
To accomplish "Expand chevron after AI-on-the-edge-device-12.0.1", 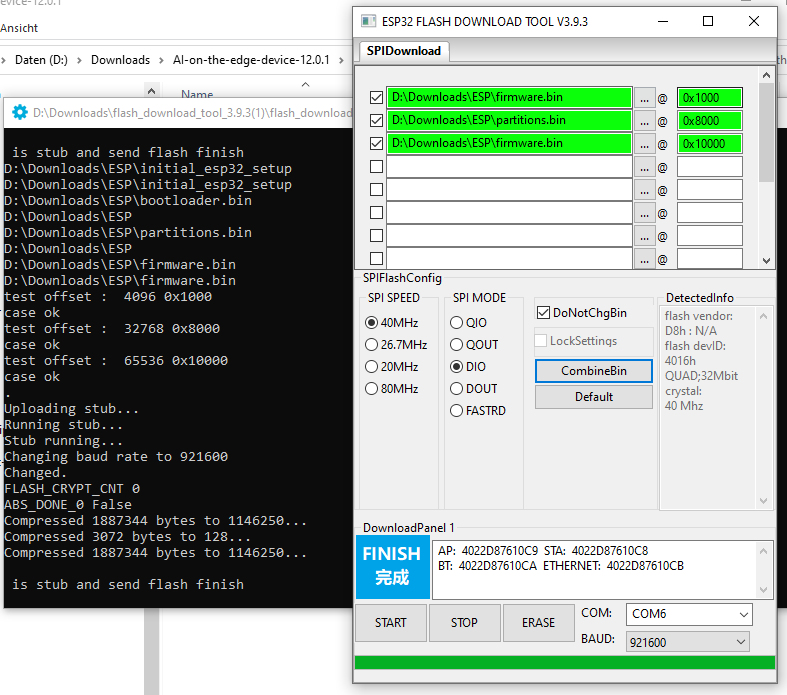I will coord(341,61).
